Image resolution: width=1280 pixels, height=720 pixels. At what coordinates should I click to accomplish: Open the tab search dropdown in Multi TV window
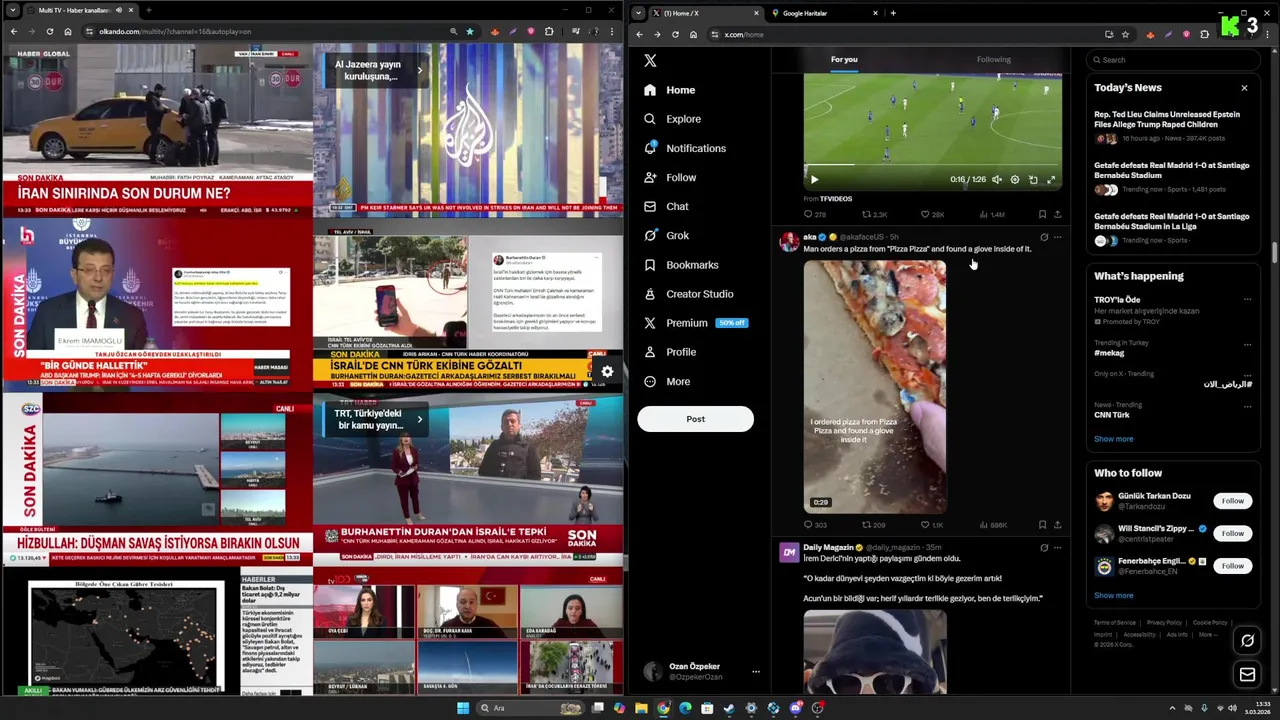click(13, 10)
